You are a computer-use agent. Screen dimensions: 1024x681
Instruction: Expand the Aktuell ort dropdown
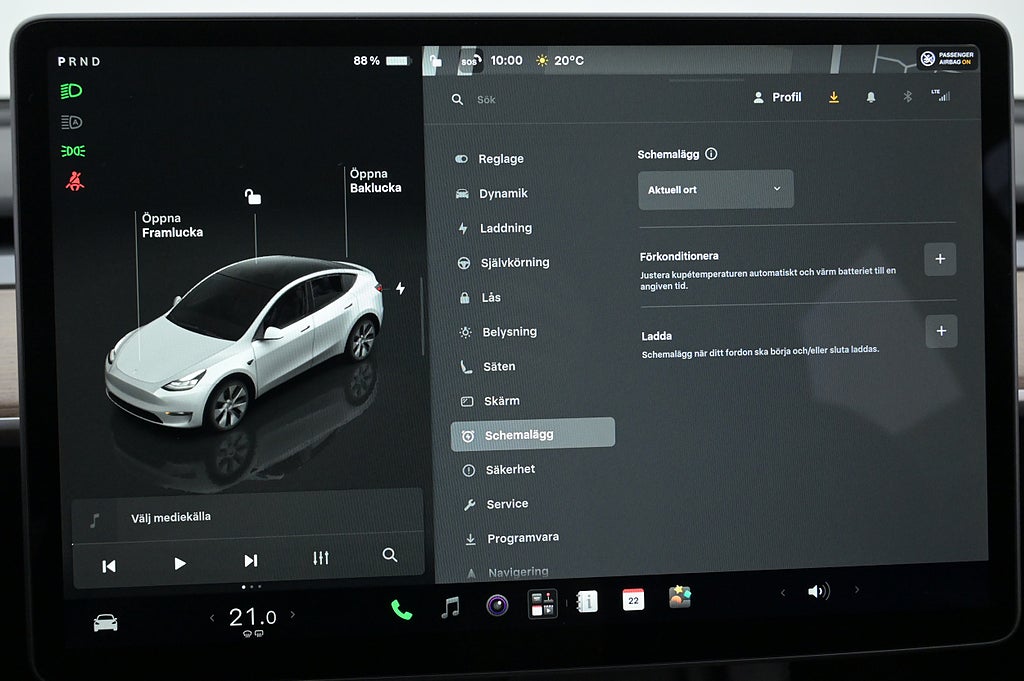coord(716,190)
